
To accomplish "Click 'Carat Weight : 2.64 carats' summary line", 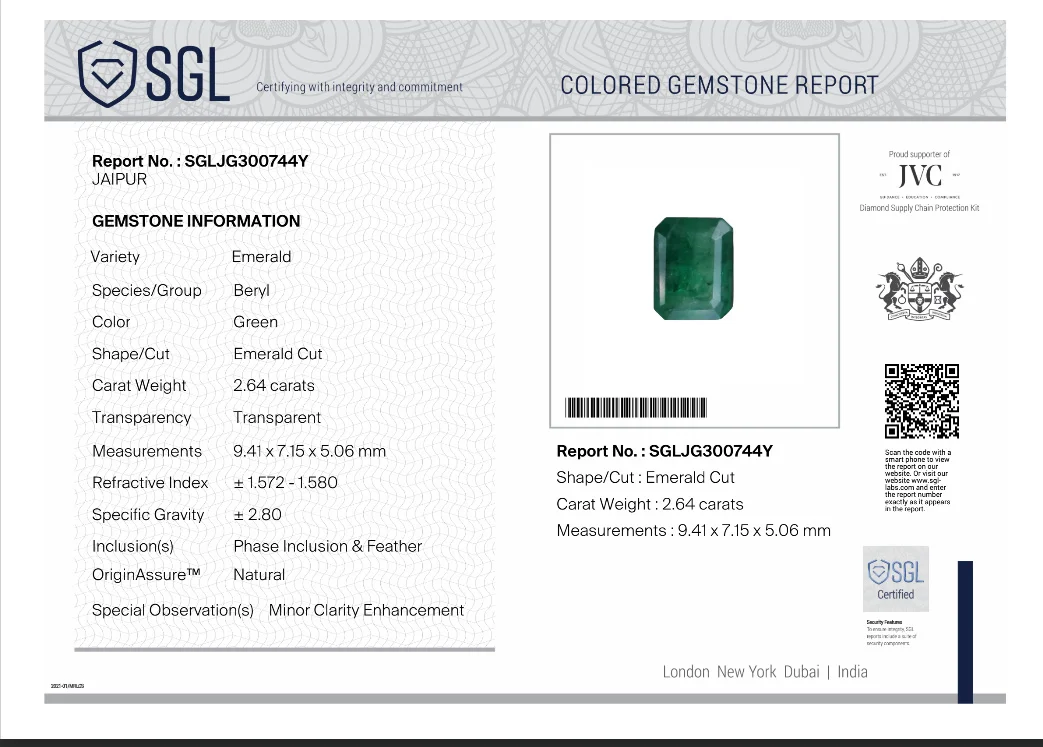I will point(650,504).
